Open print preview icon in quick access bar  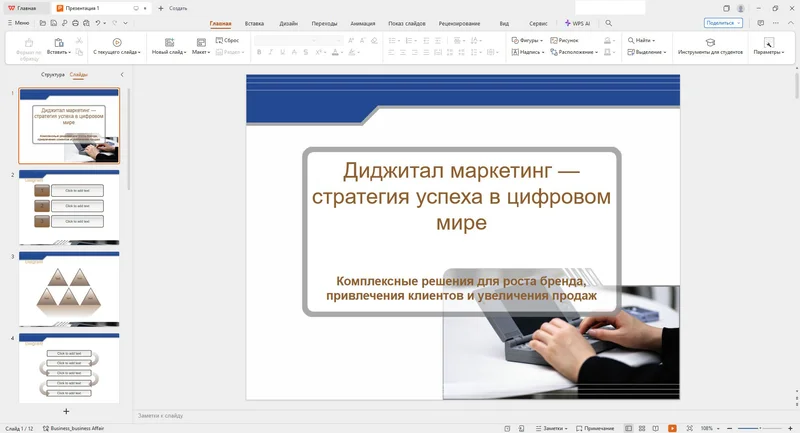point(86,23)
